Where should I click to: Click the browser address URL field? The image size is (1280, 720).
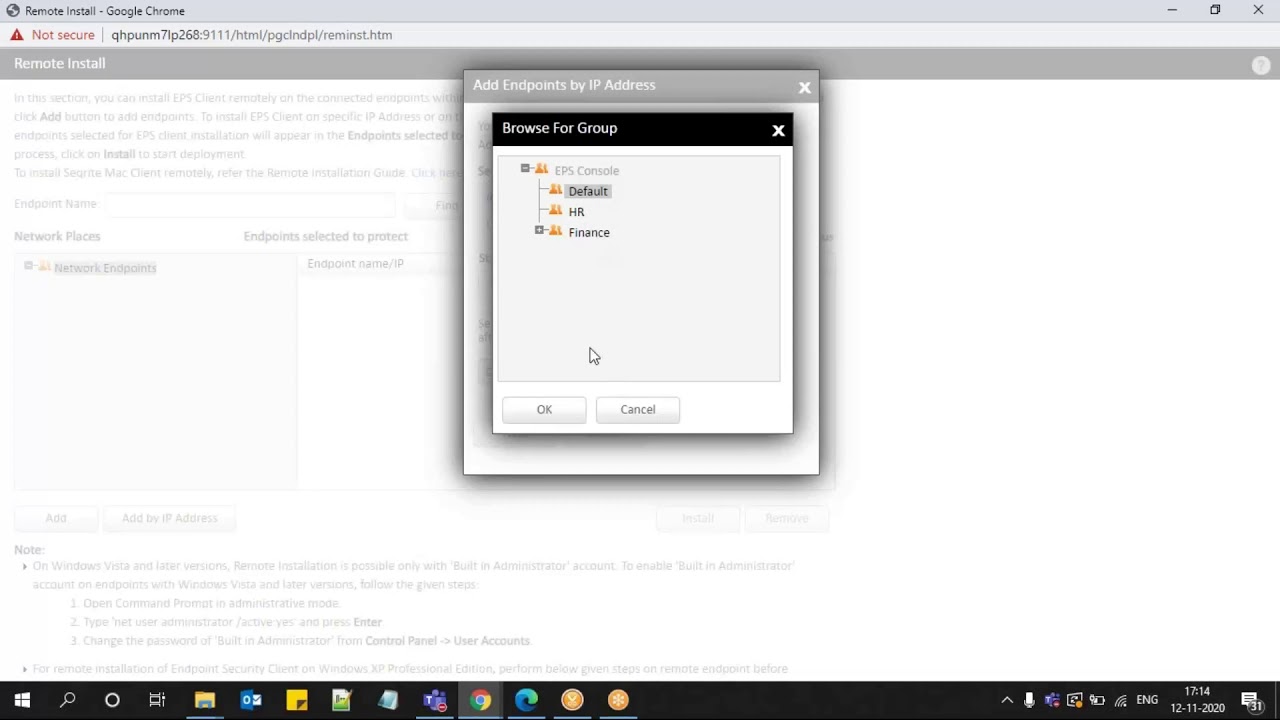[x=251, y=35]
